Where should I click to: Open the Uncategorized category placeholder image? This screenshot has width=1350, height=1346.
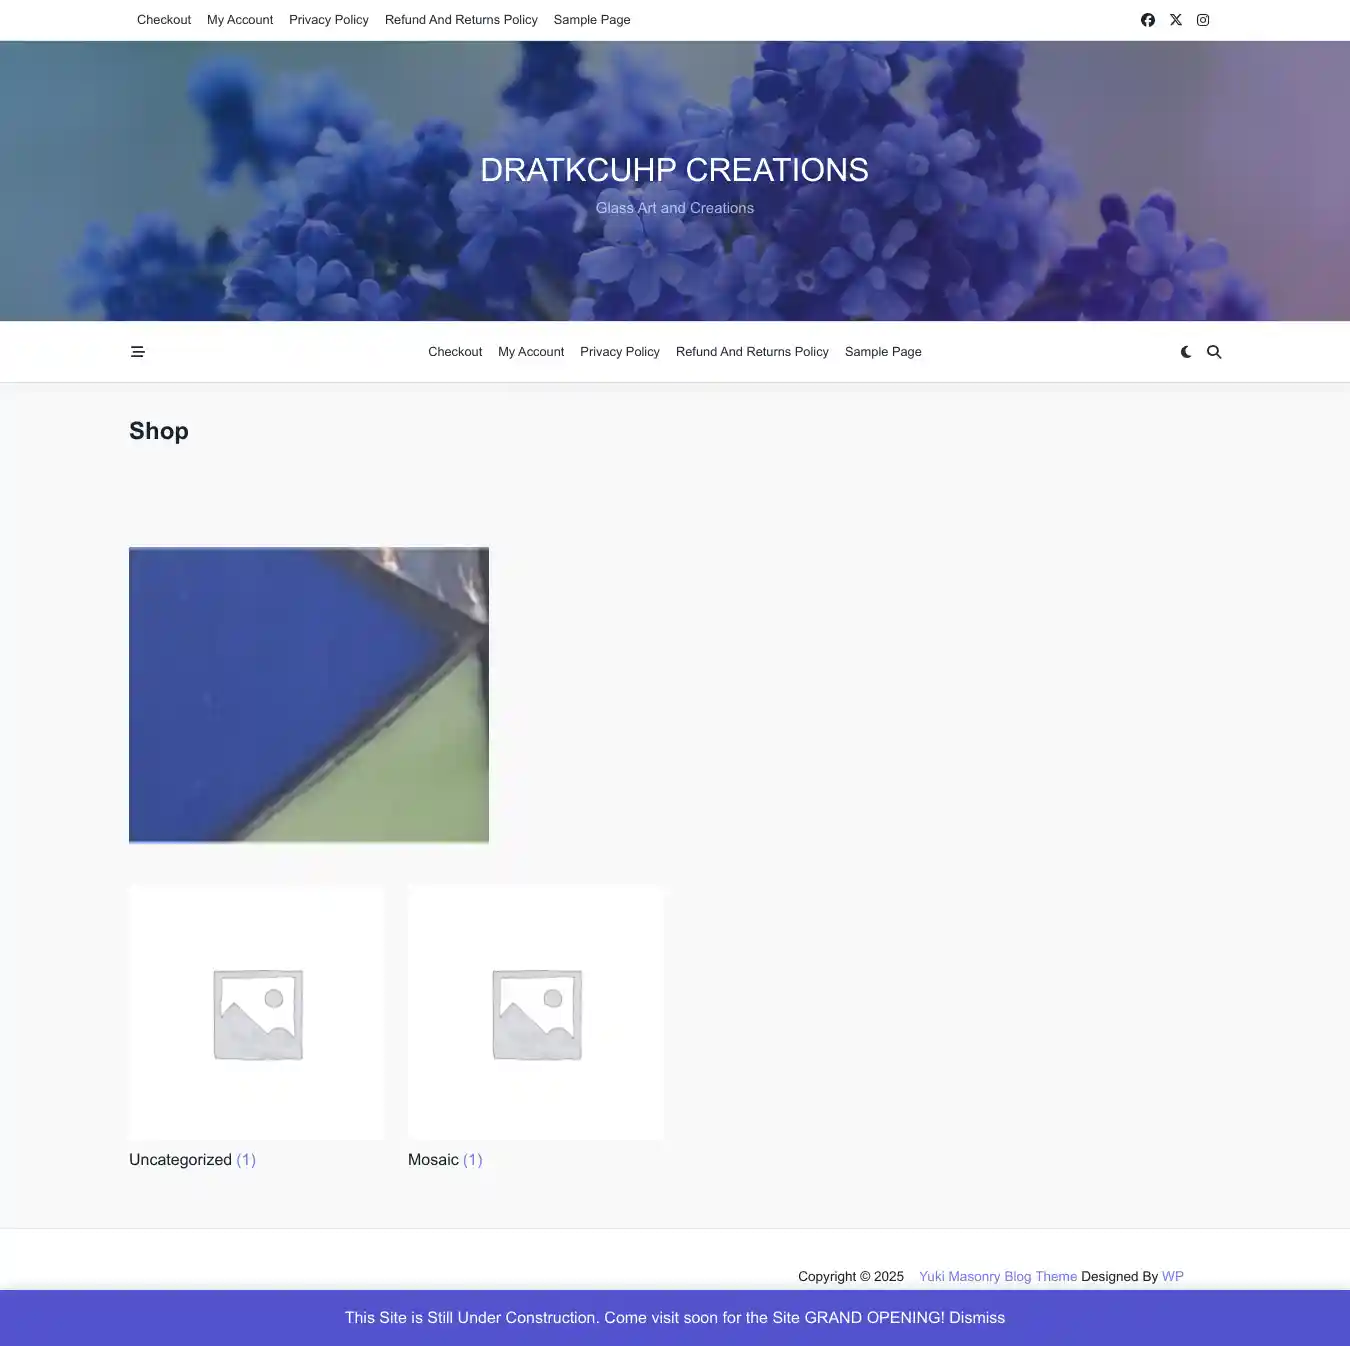257,1013
